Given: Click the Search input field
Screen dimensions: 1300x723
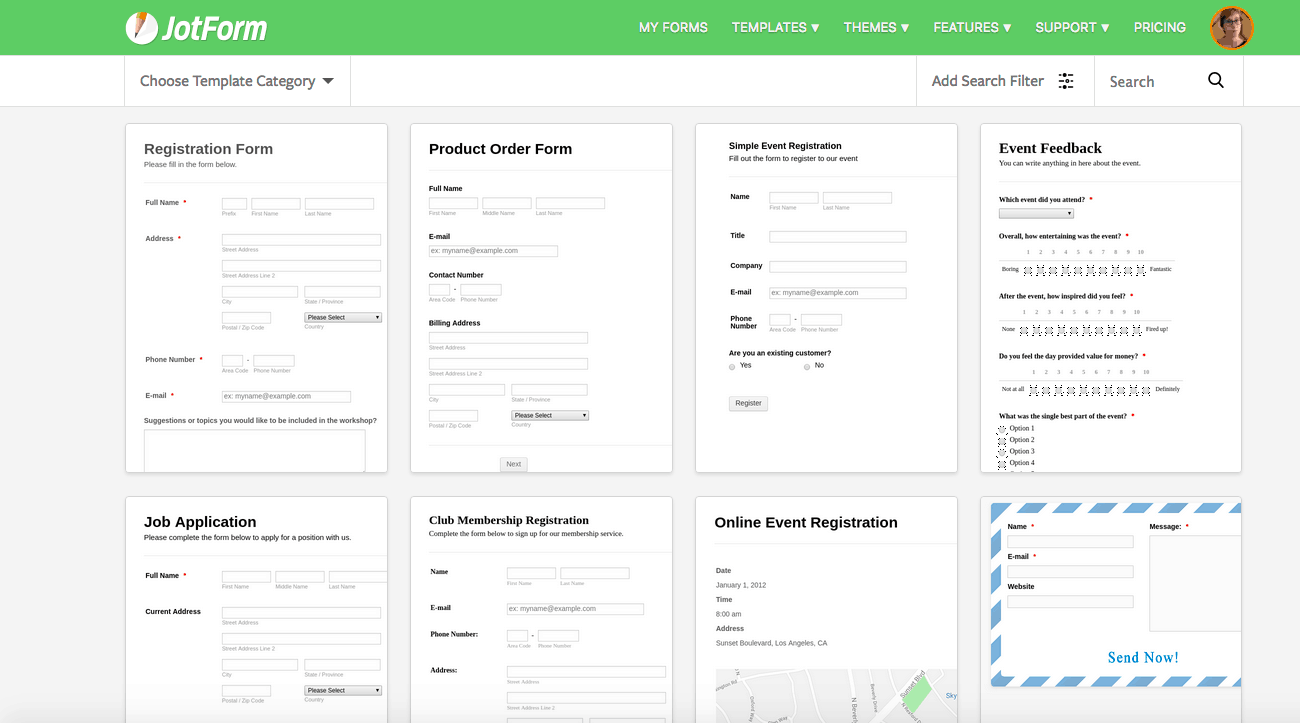Looking at the screenshot, I should [x=1150, y=80].
